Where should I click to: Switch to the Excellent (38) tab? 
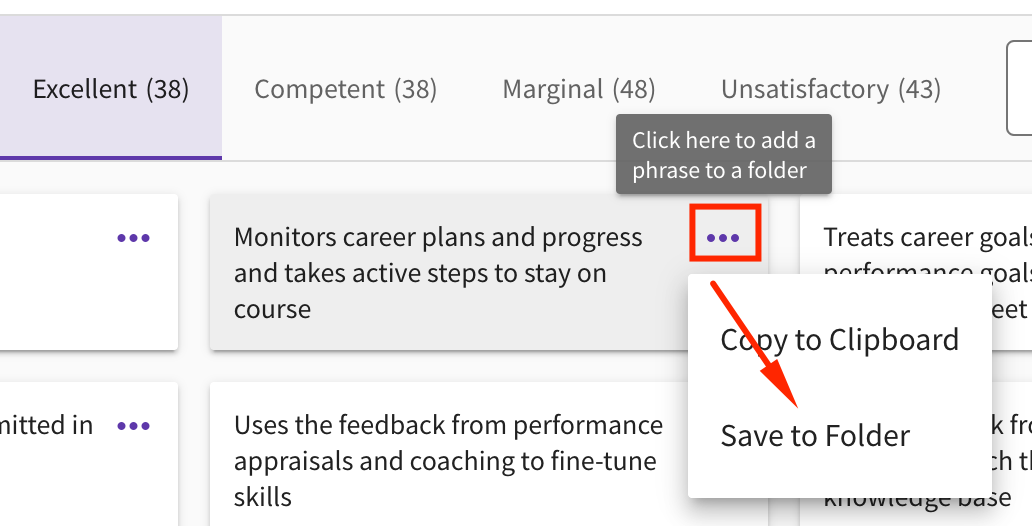[x=111, y=89]
